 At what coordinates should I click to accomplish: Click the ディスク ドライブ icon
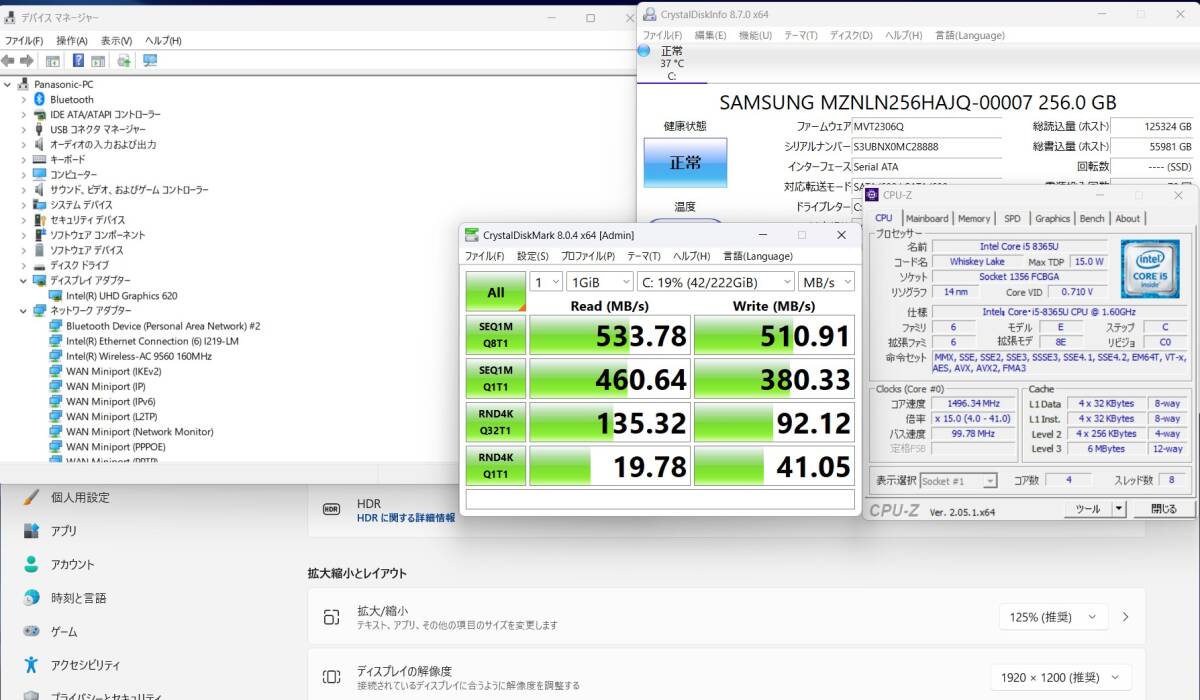tap(40, 265)
